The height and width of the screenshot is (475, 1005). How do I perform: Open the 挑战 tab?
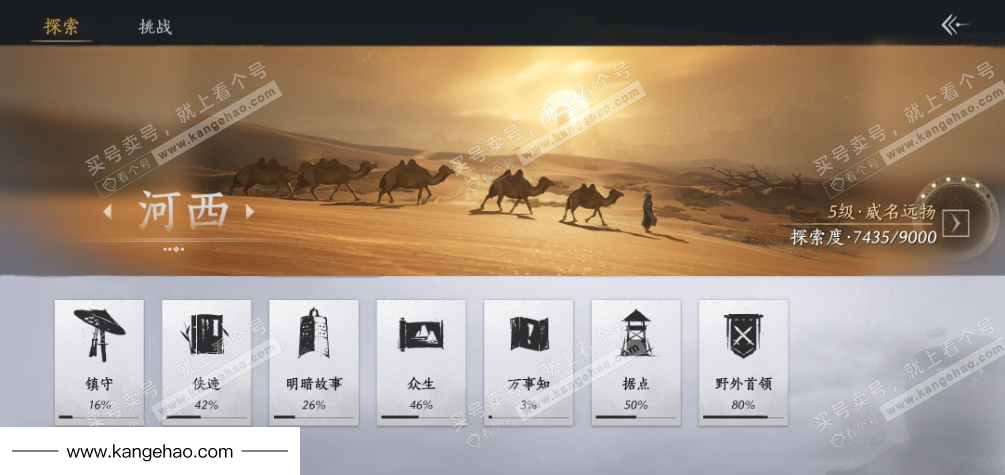point(155,27)
